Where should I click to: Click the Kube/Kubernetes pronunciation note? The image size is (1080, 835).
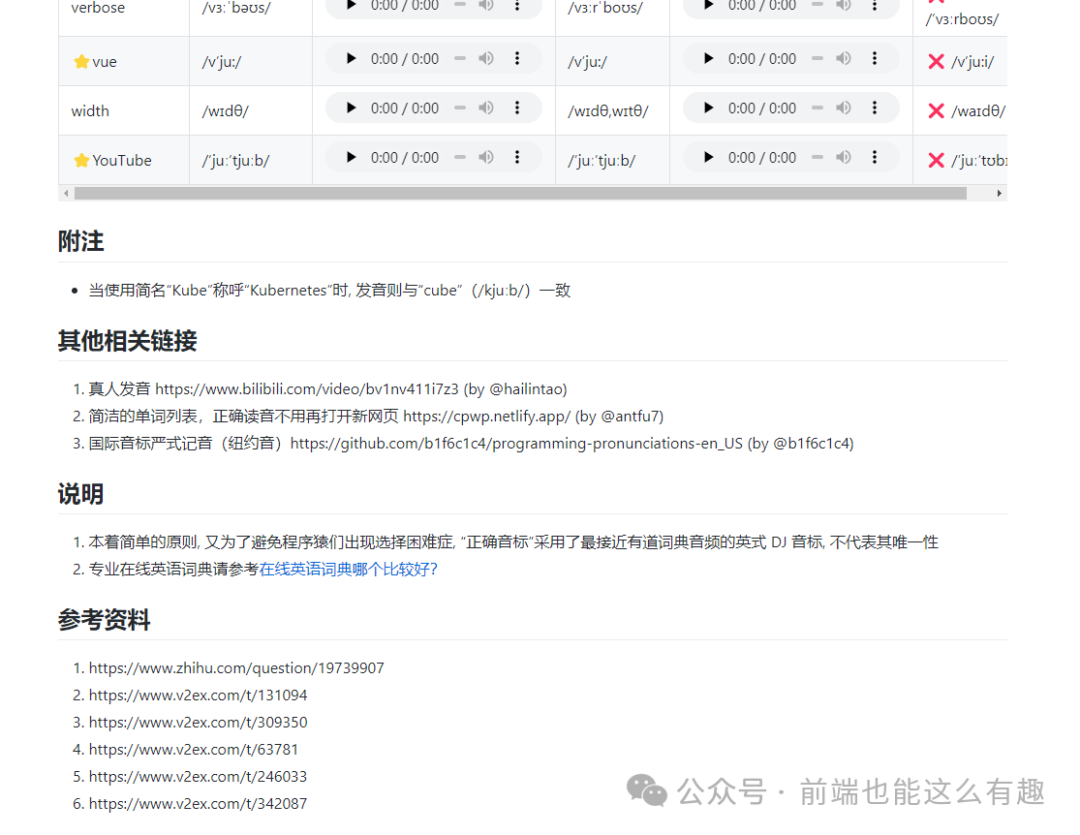[x=329, y=290]
